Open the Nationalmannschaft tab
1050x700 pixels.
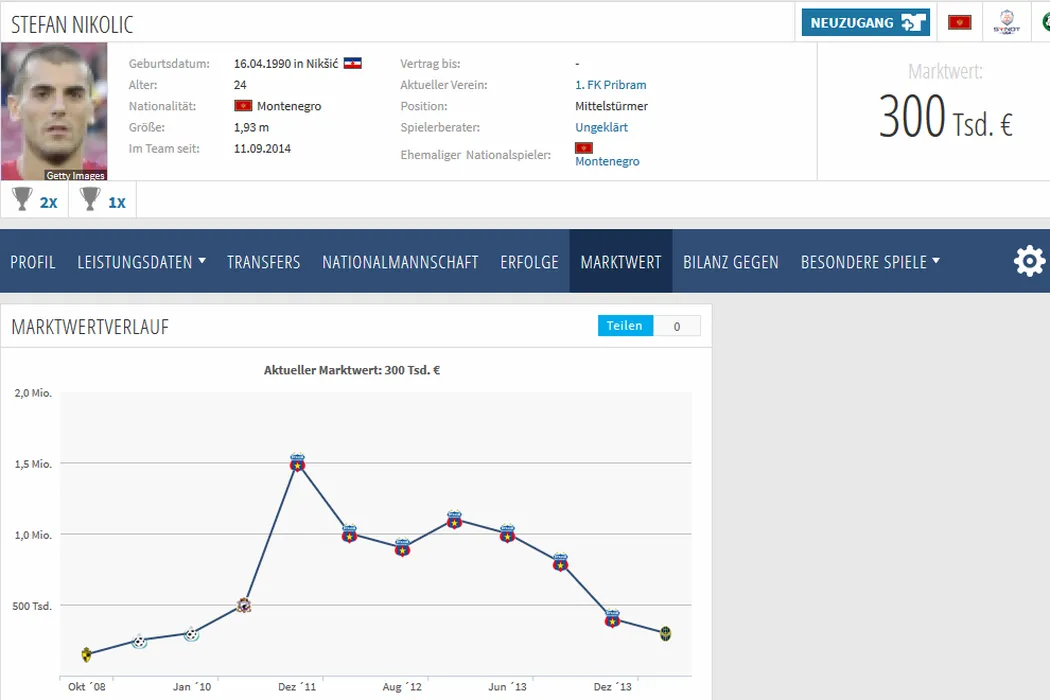(400, 262)
